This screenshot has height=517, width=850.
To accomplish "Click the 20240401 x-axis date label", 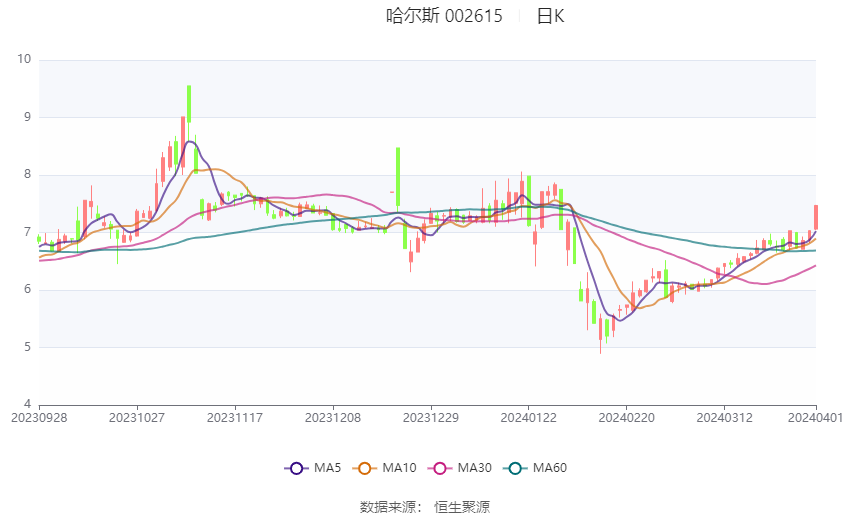I will coord(815,418).
